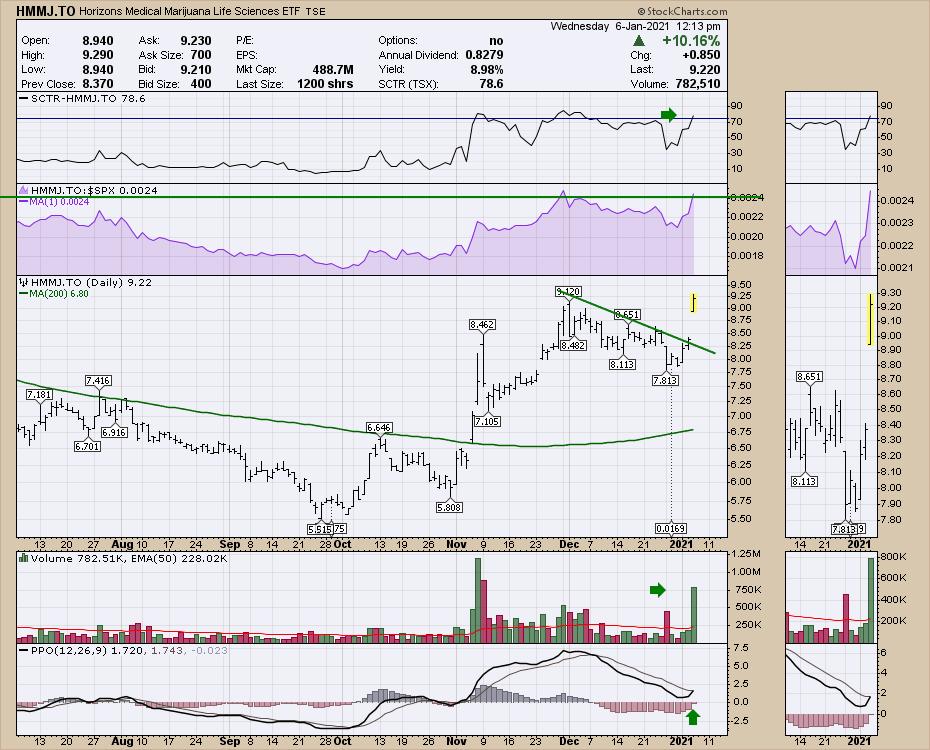930x750 pixels.
Task: Click the TSE exchange label
Action: tap(315, 11)
